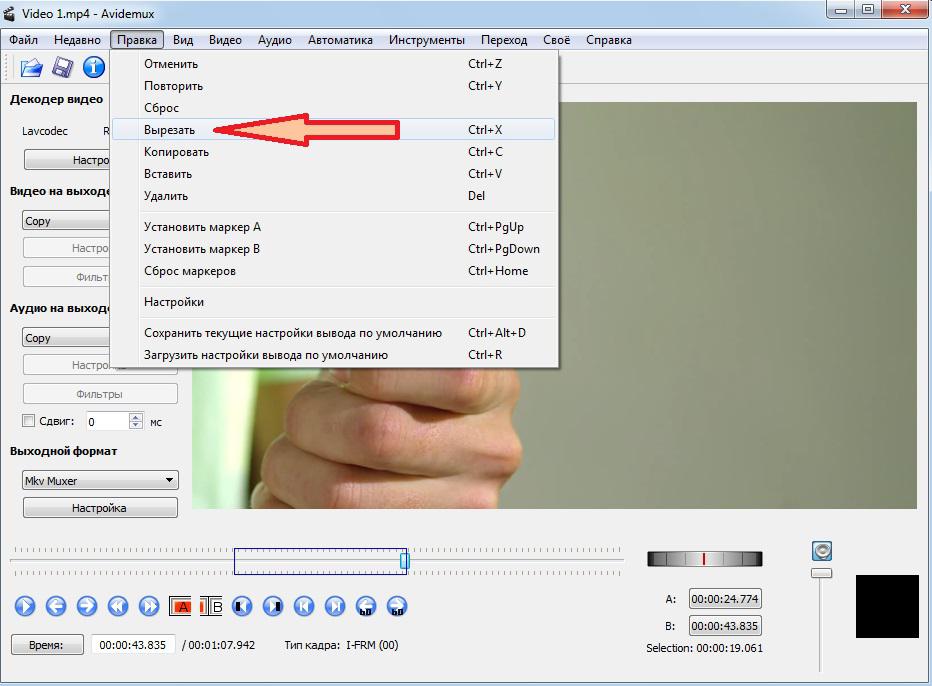Go to previous frame arrow icon
932x686 pixels.
[56, 606]
